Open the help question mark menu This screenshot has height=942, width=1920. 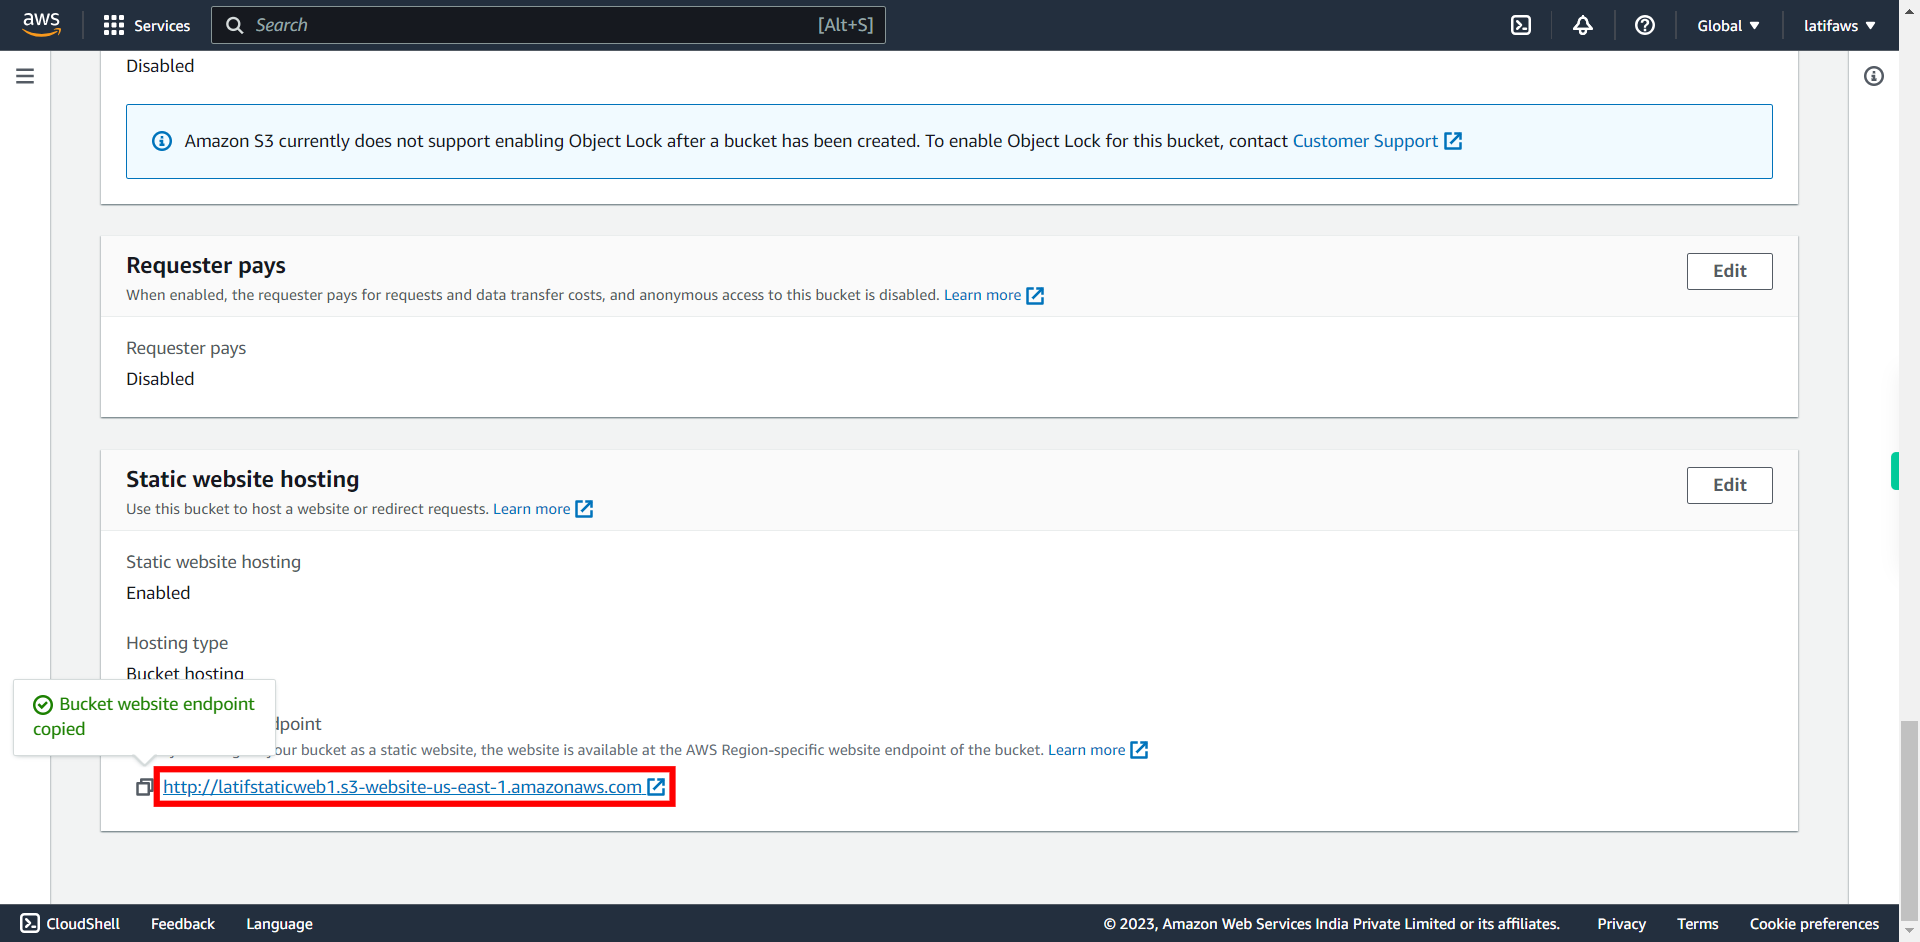pos(1644,25)
